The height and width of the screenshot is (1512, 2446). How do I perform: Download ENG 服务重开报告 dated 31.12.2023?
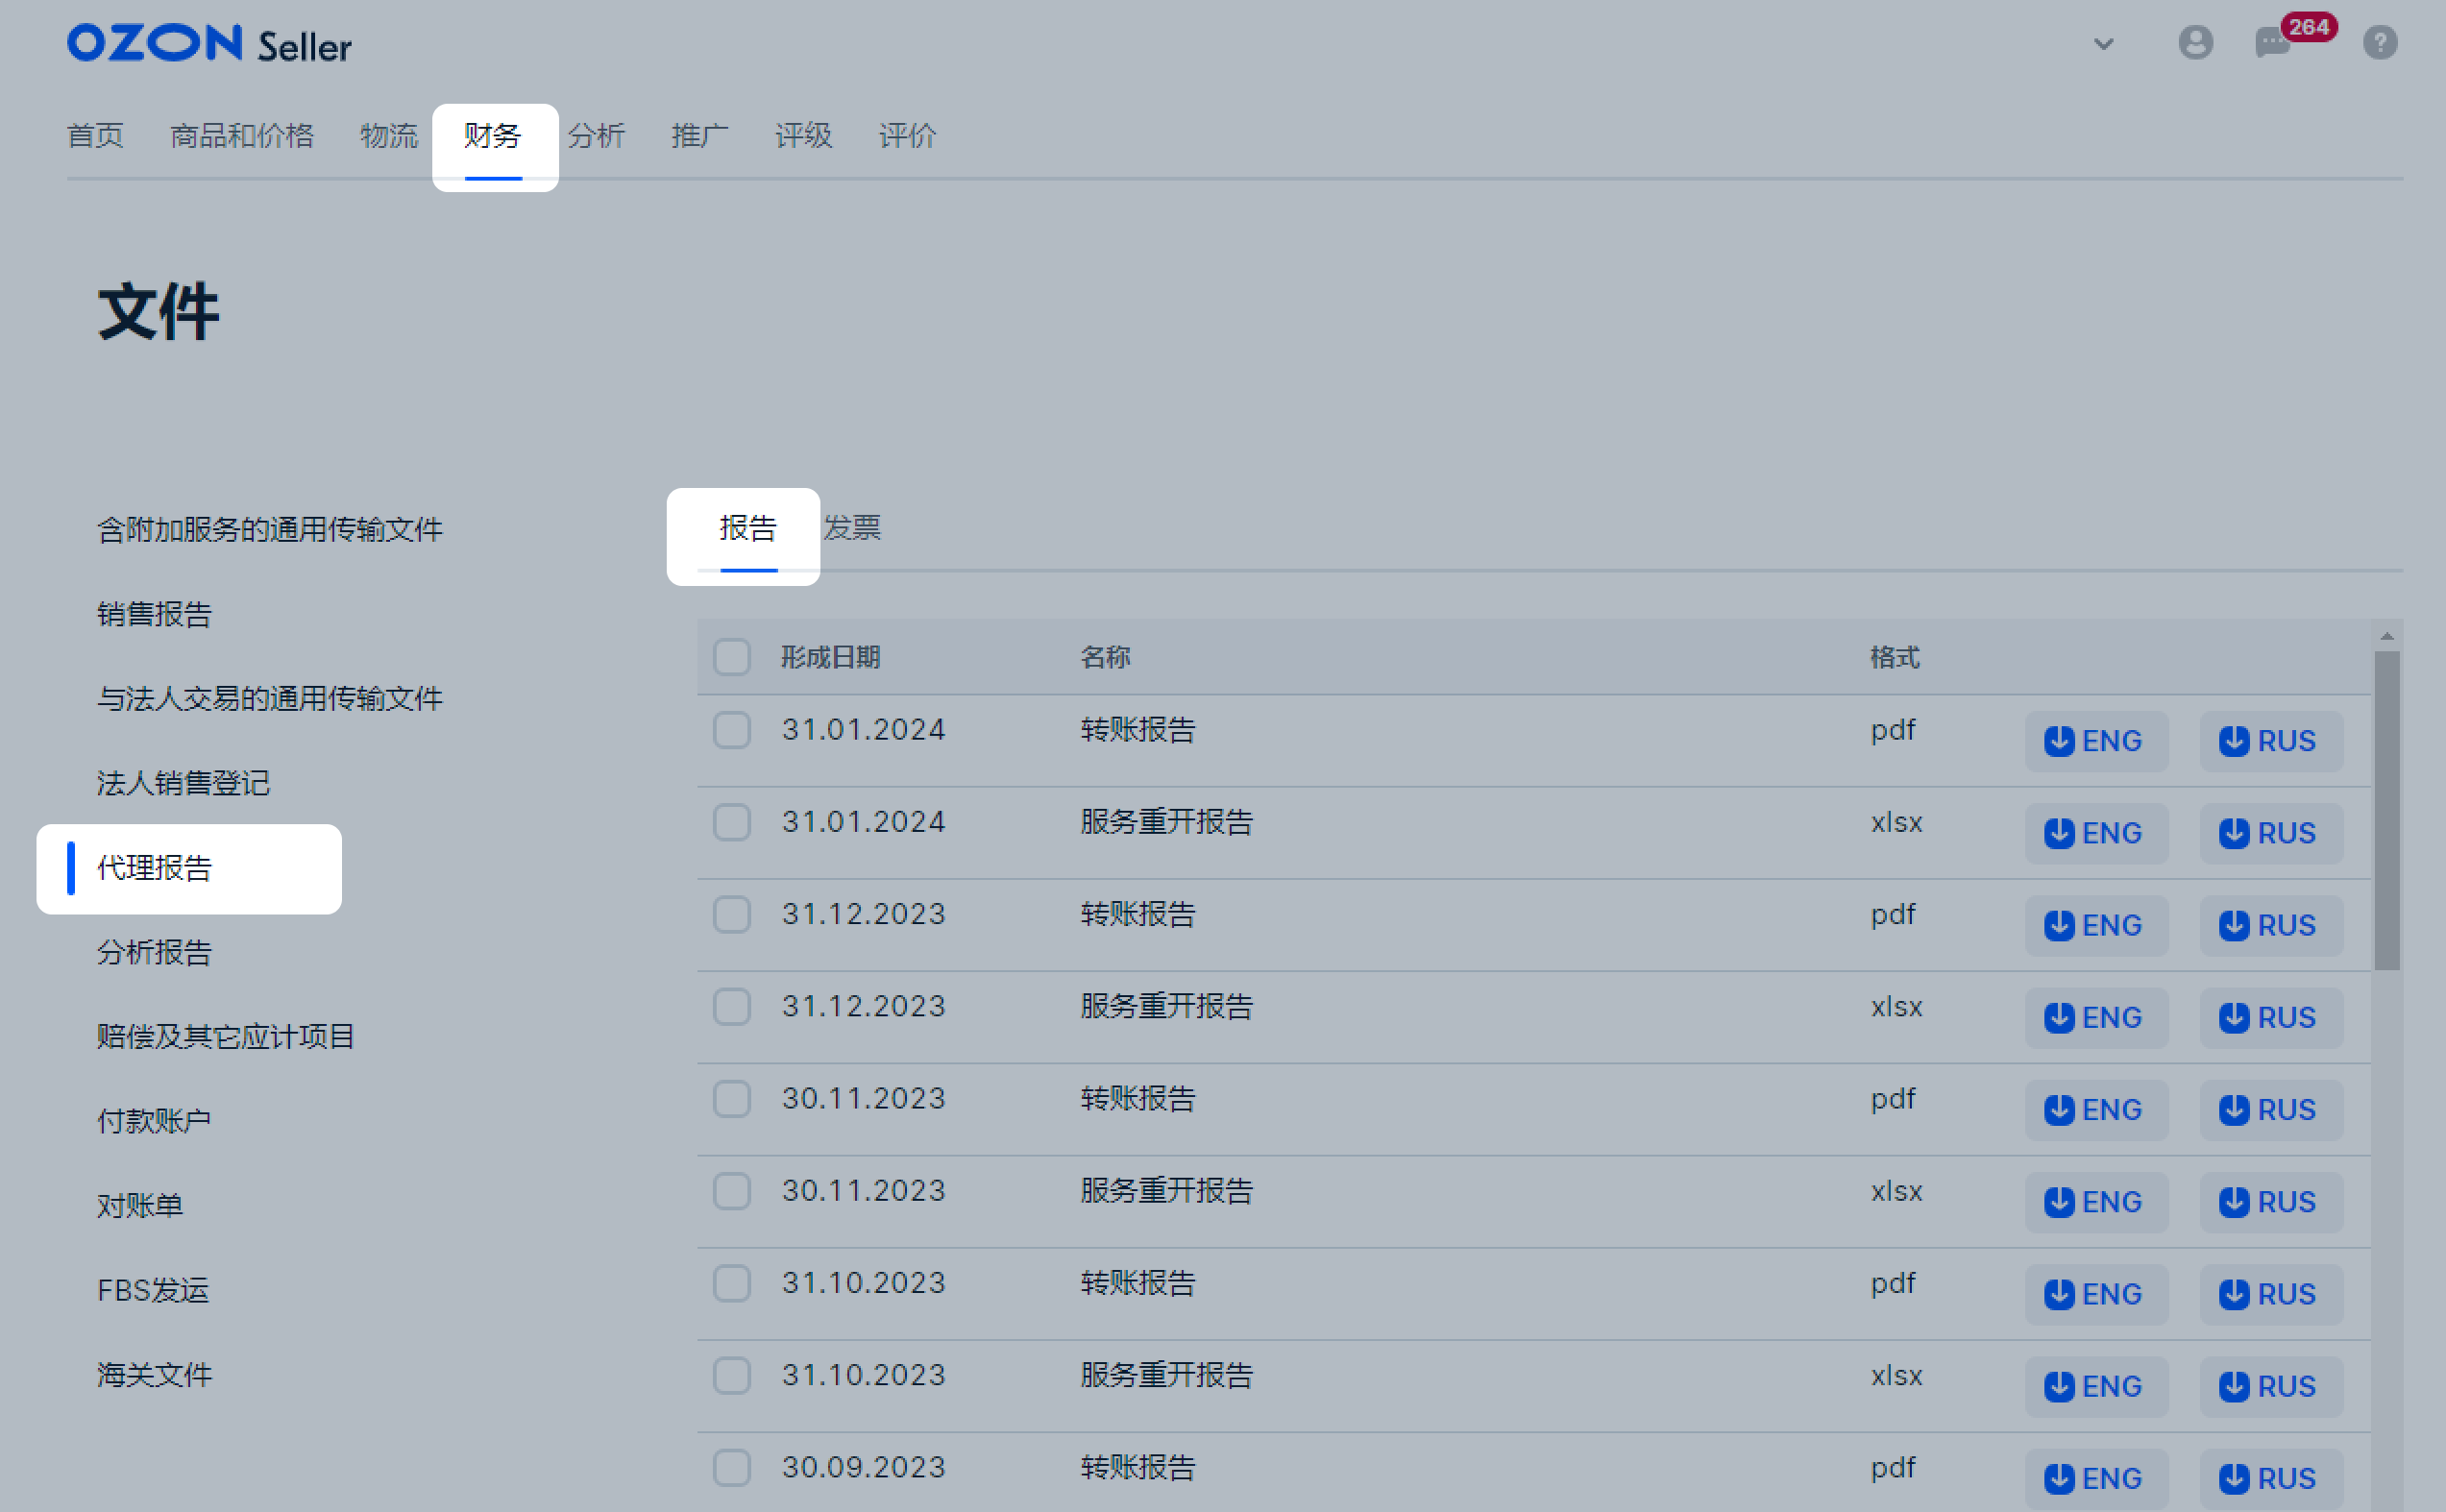(x=2096, y=1017)
